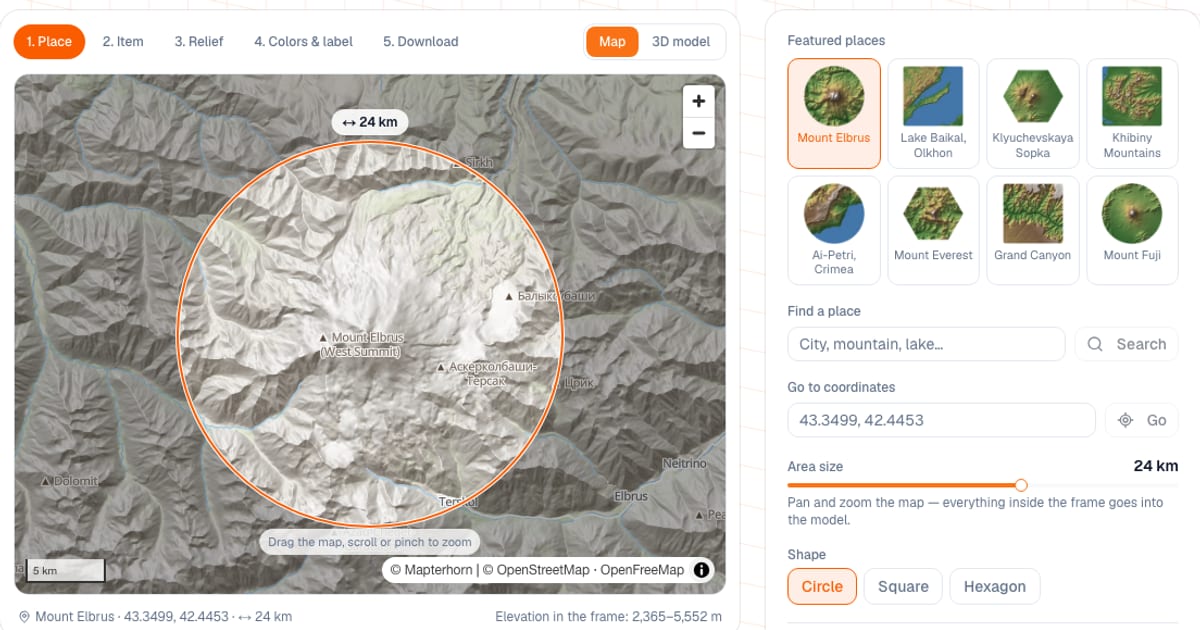Viewport: 1200px width, 630px height.
Task: Select the Hexagon shape option
Action: [x=995, y=587]
